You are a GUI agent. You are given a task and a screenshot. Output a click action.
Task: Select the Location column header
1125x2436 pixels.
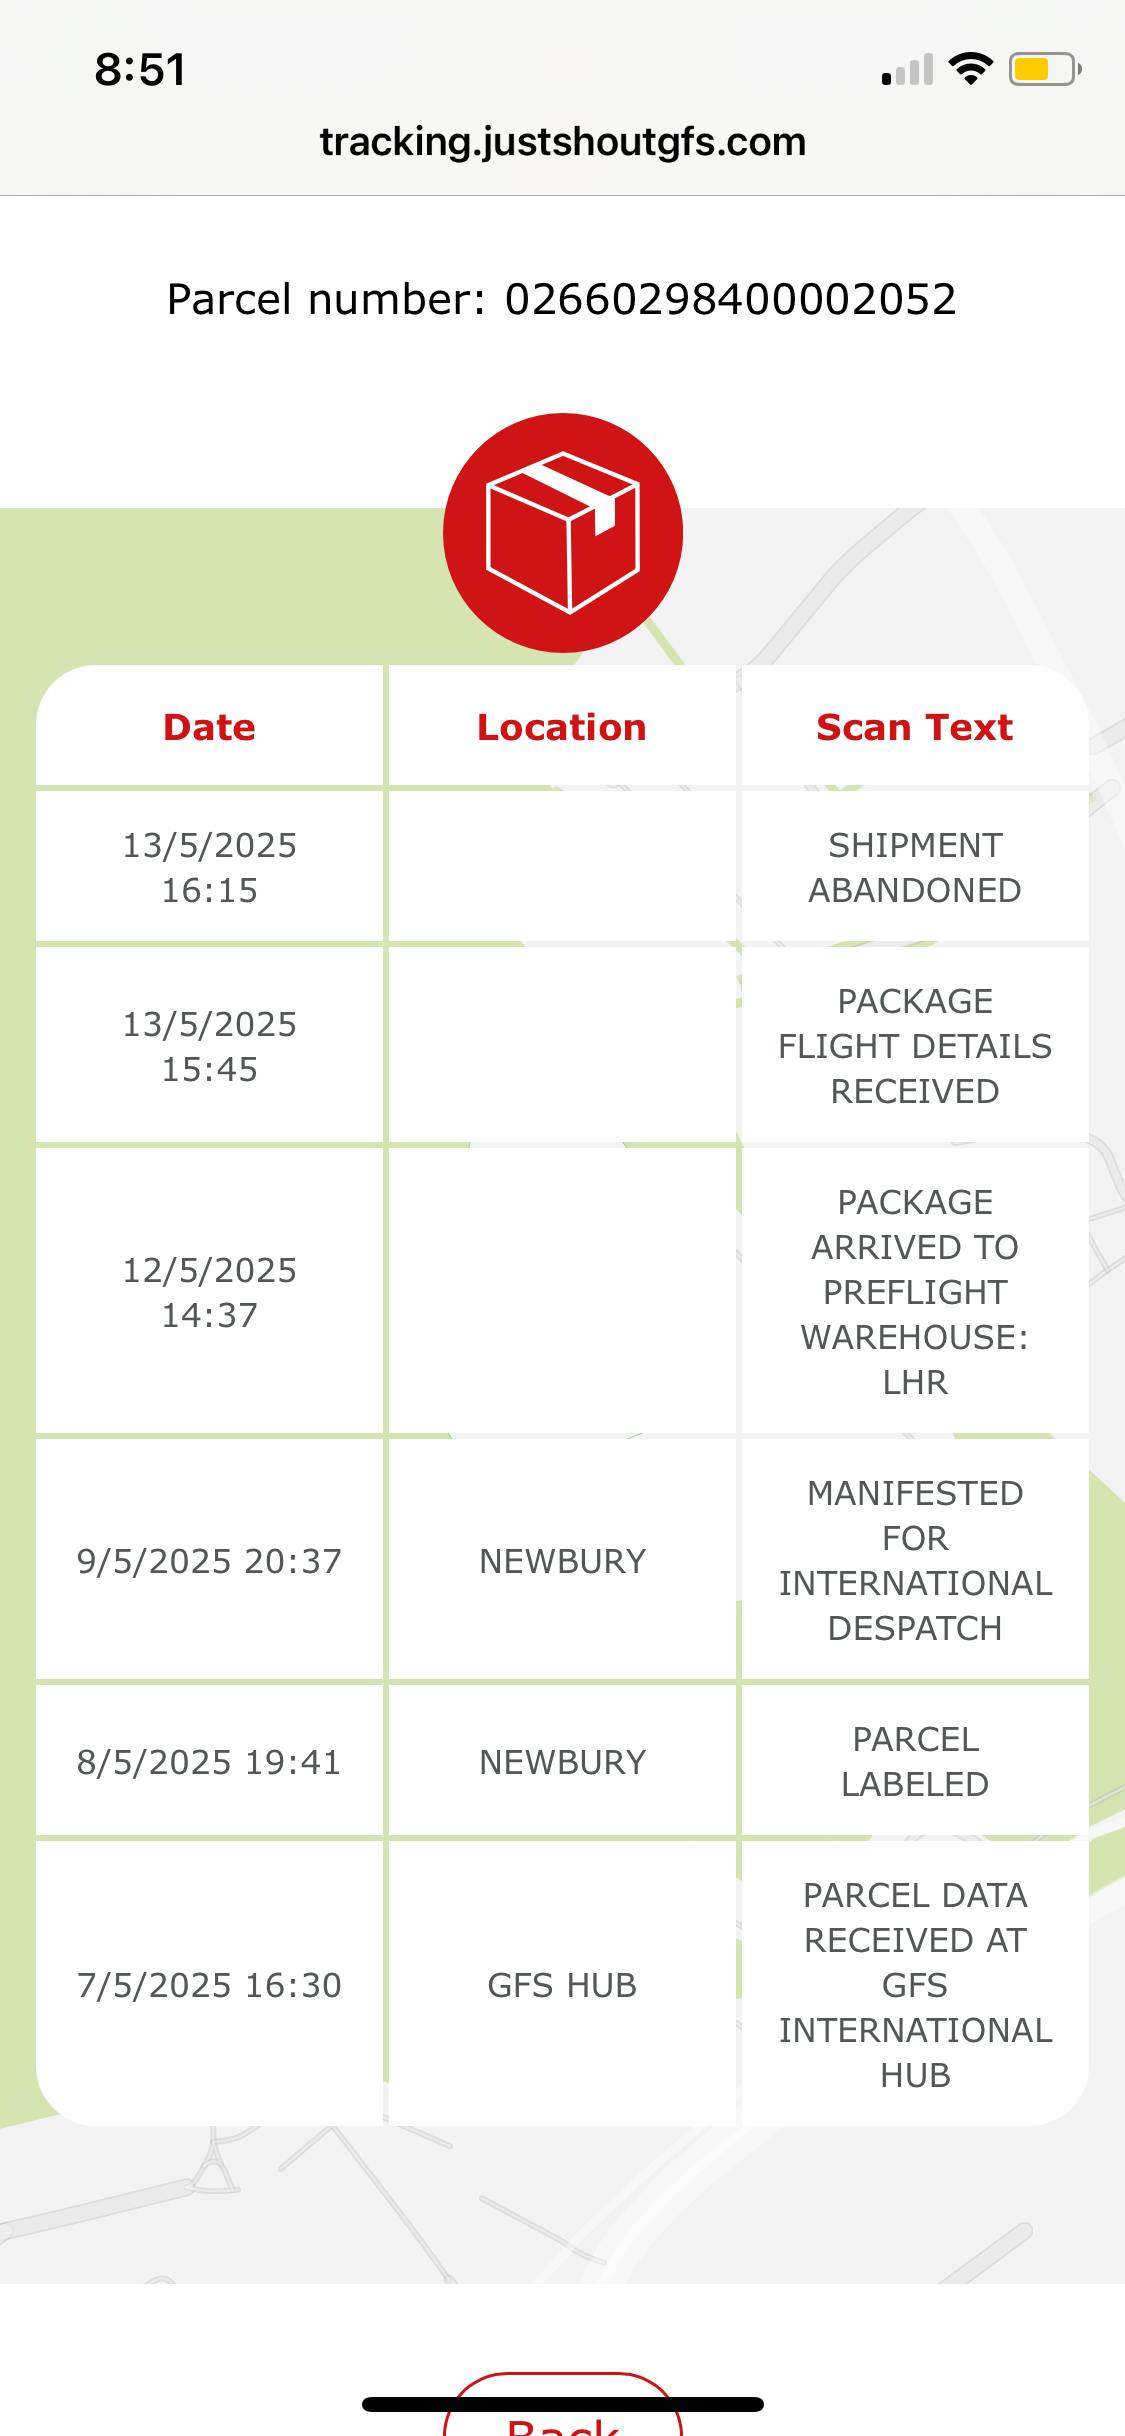coord(562,727)
